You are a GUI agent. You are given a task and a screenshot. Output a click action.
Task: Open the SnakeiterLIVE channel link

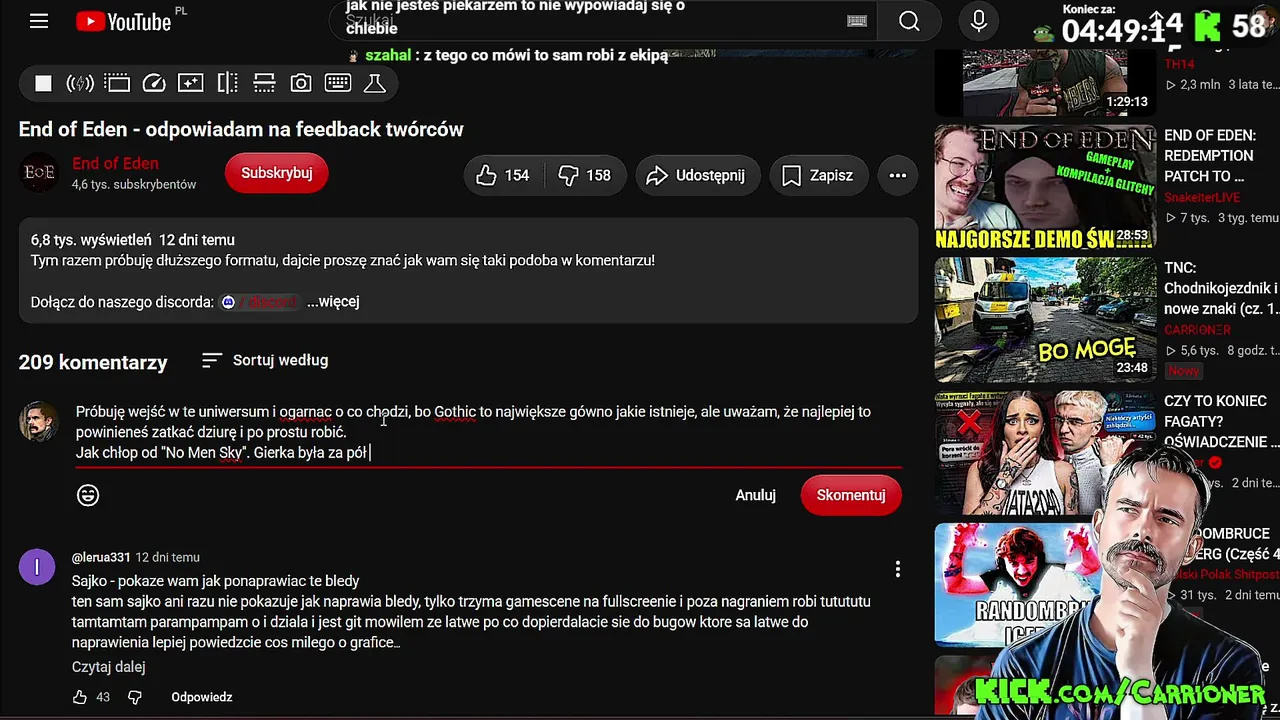click(1201, 197)
